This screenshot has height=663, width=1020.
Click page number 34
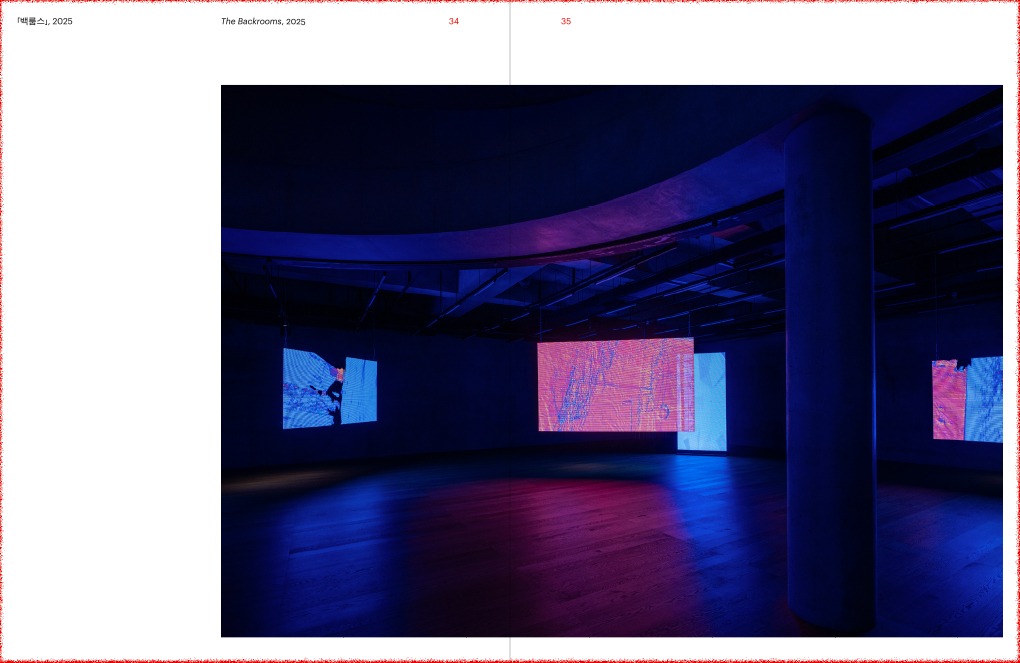click(x=453, y=21)
